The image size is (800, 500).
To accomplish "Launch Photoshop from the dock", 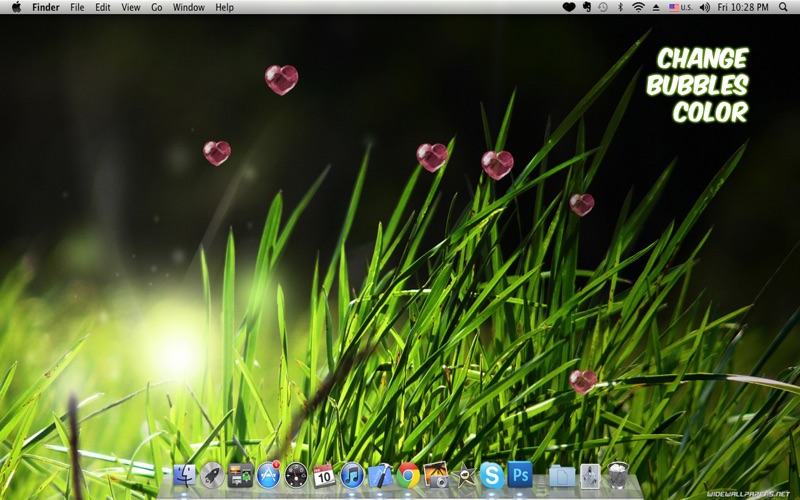I will 519,475.
